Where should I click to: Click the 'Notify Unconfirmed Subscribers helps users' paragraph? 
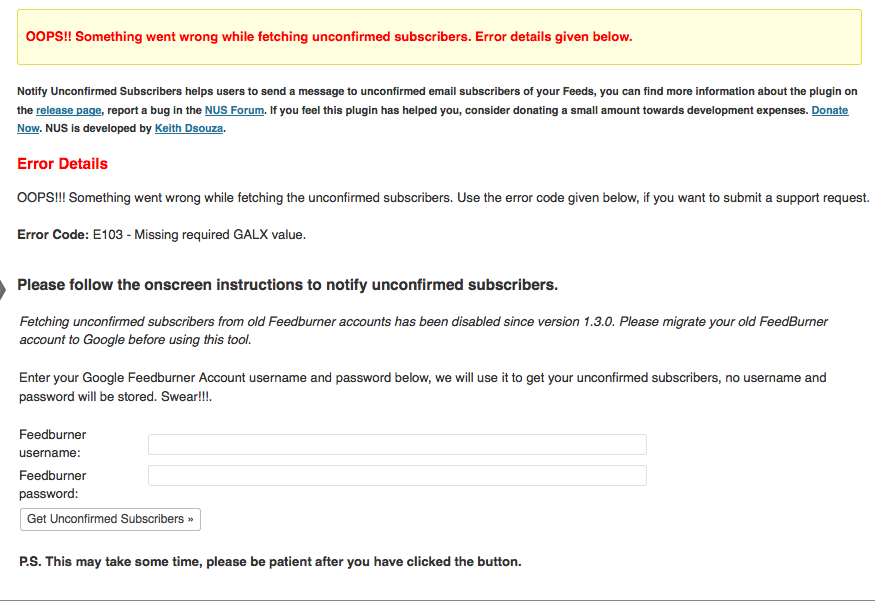coord(437,110)
